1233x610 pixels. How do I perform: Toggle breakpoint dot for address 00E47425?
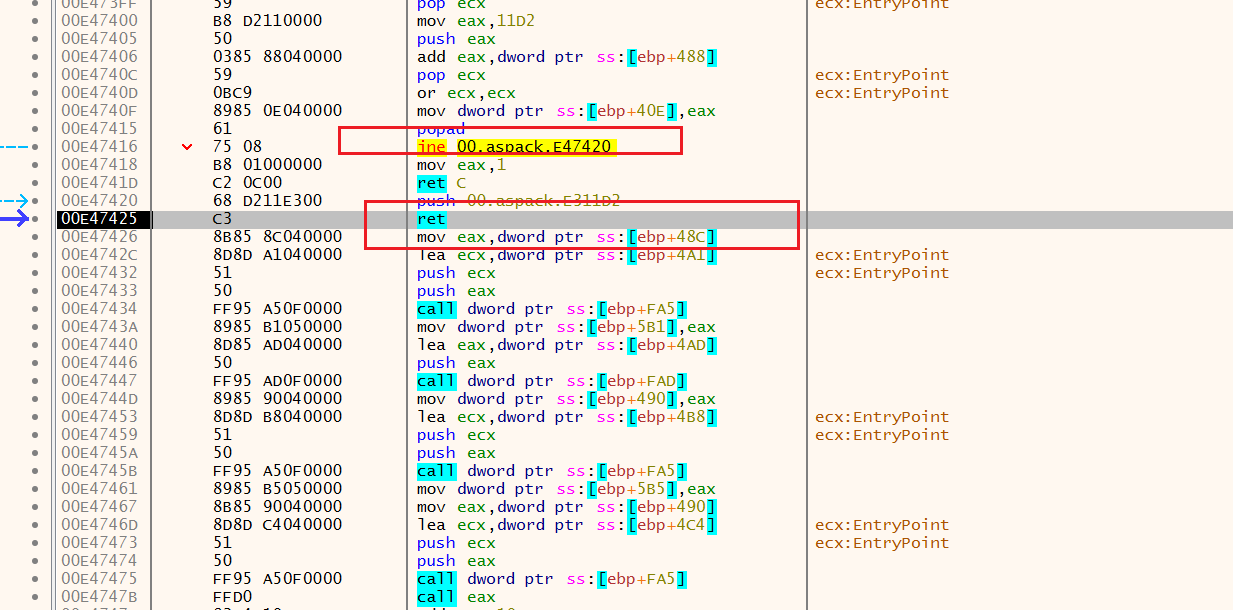point(37,219)
